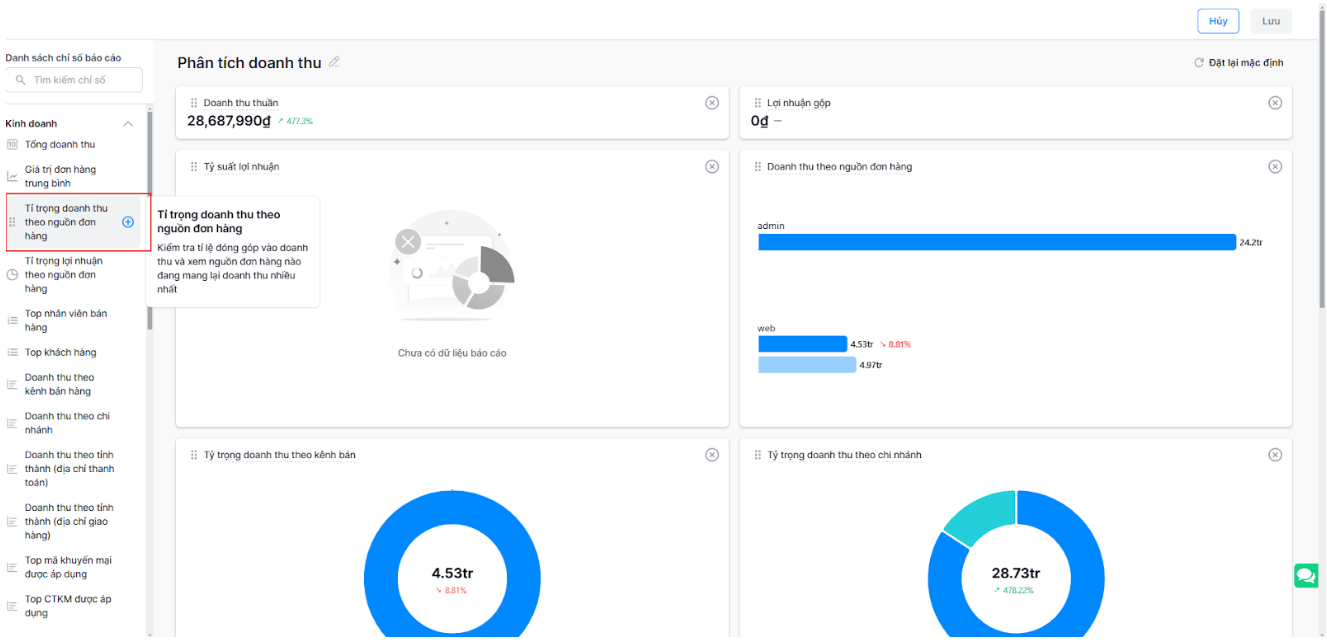Viewport: 1327px width, 642px height.
Task: Open the green chat support widget
Action: tap(1306, 575)
